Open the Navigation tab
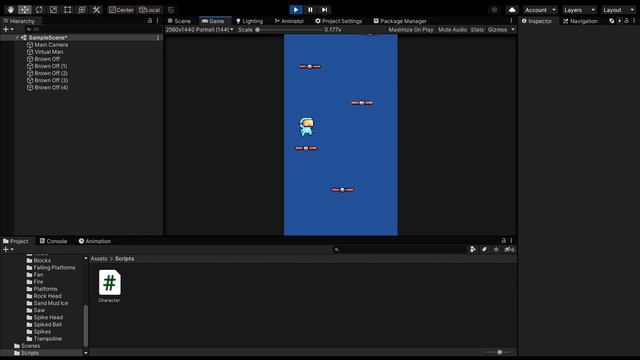640x360 pixels. pyautogui.click(x=580, y=21)
